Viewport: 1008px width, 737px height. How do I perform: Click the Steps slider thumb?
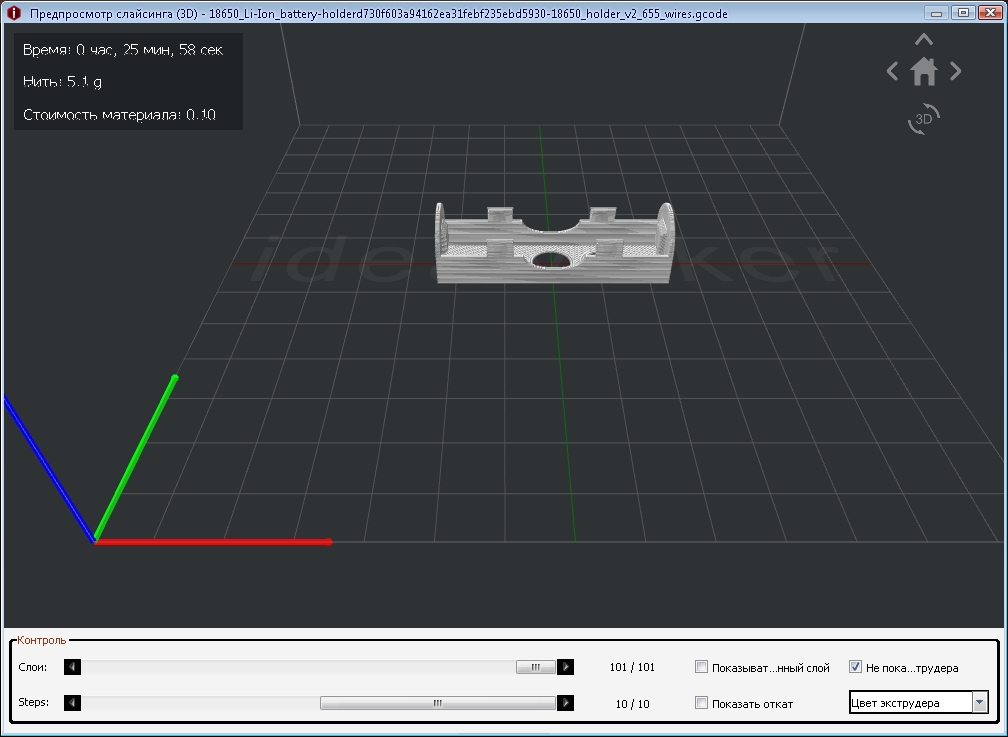[x=437, y=703]
